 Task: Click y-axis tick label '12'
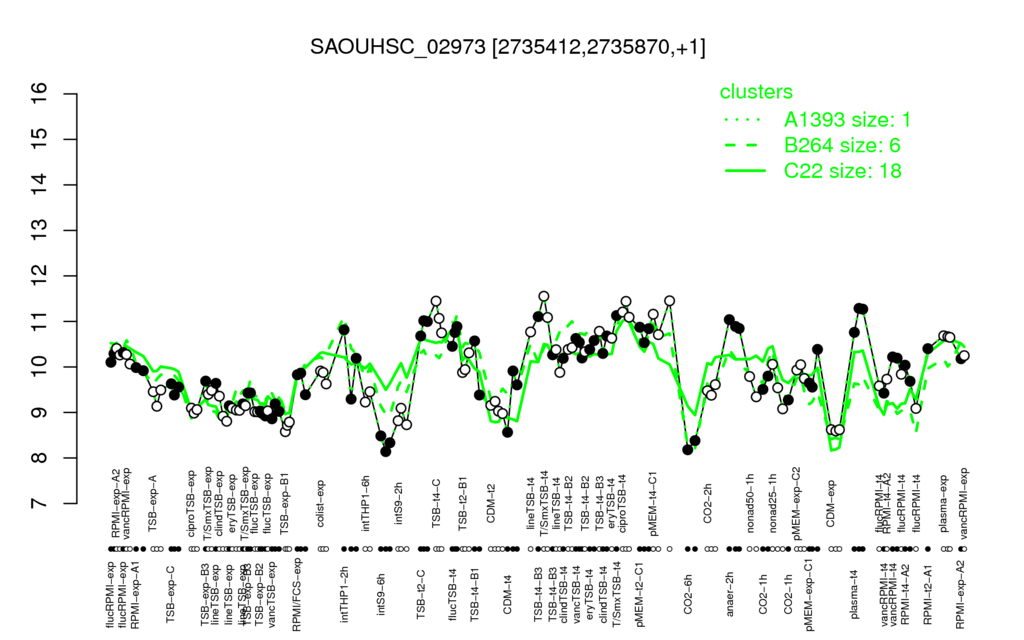click(40, 276)
